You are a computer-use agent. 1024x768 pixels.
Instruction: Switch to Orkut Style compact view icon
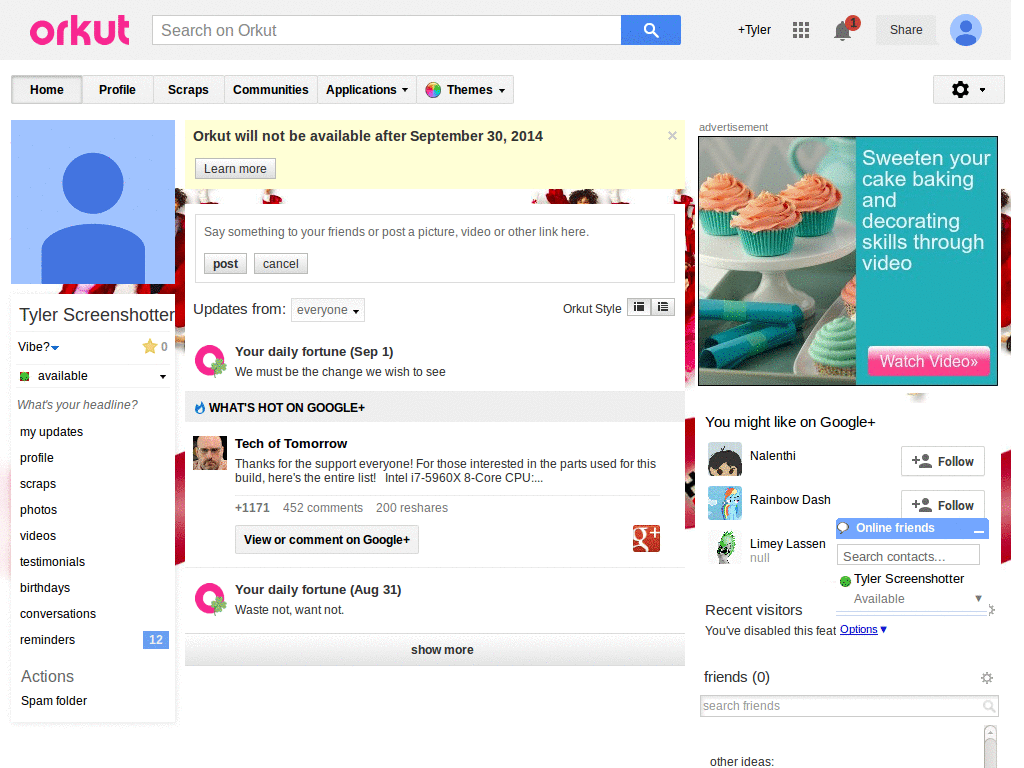(x=639, y=307)
